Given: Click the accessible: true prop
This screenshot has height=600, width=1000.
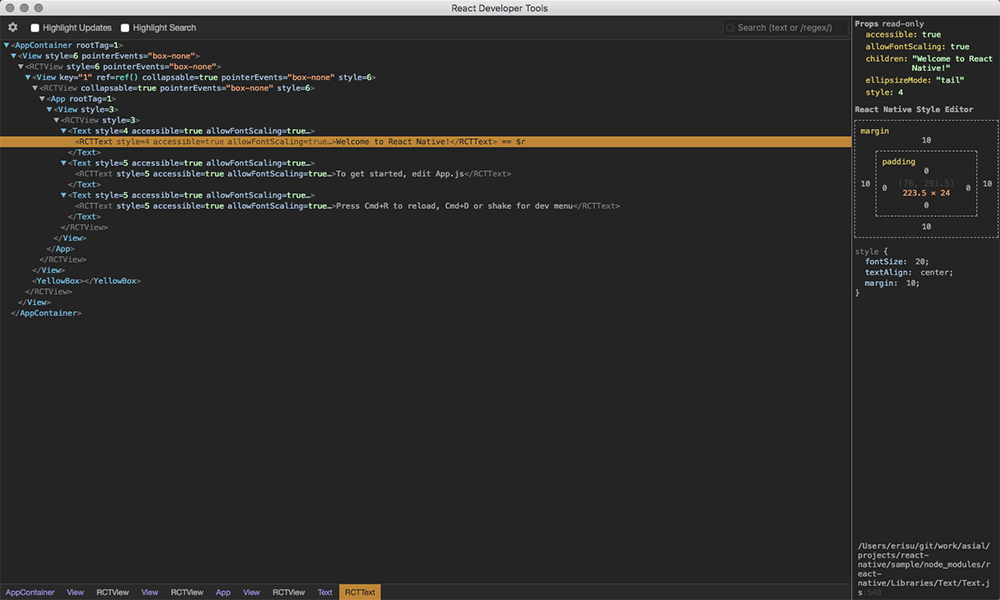Looking at the screenshot, I should click(x=903, y=34).
